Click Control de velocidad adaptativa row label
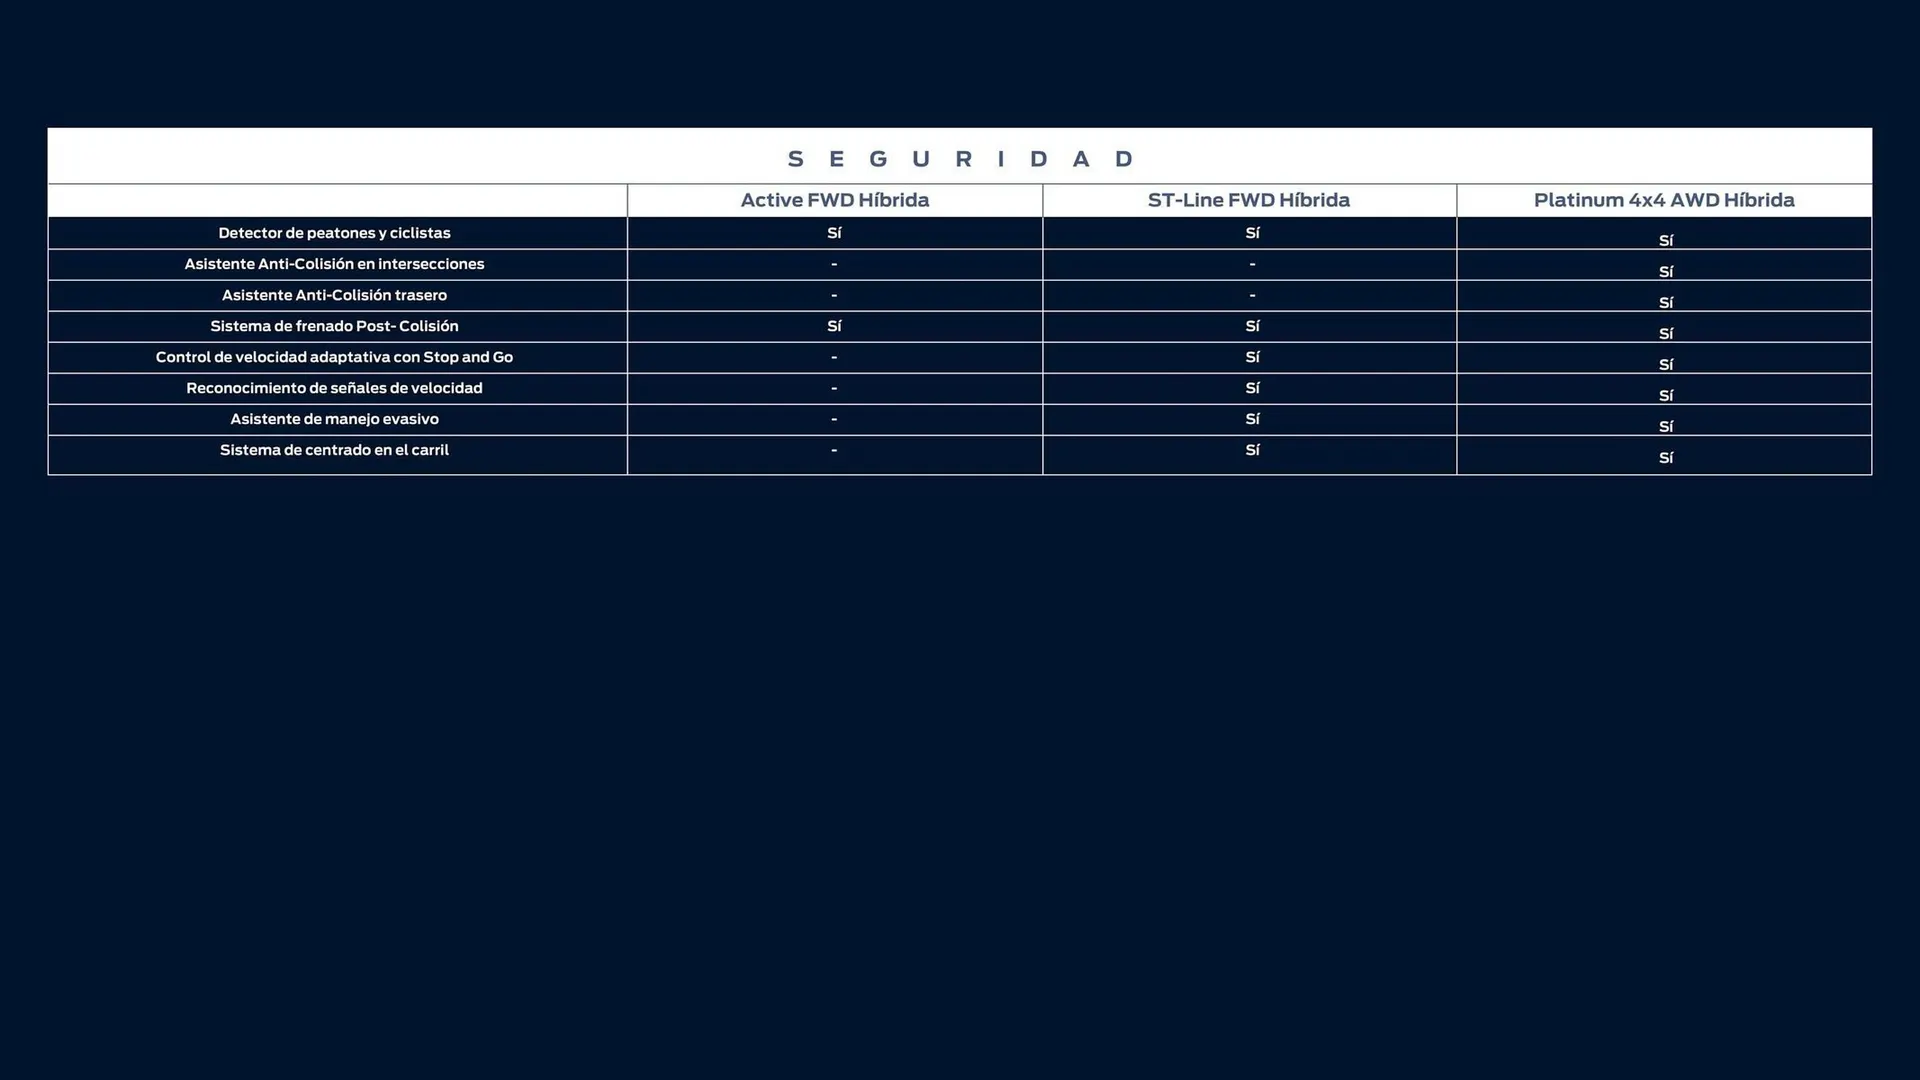The image size is (1920, 1080). (334, 357)
